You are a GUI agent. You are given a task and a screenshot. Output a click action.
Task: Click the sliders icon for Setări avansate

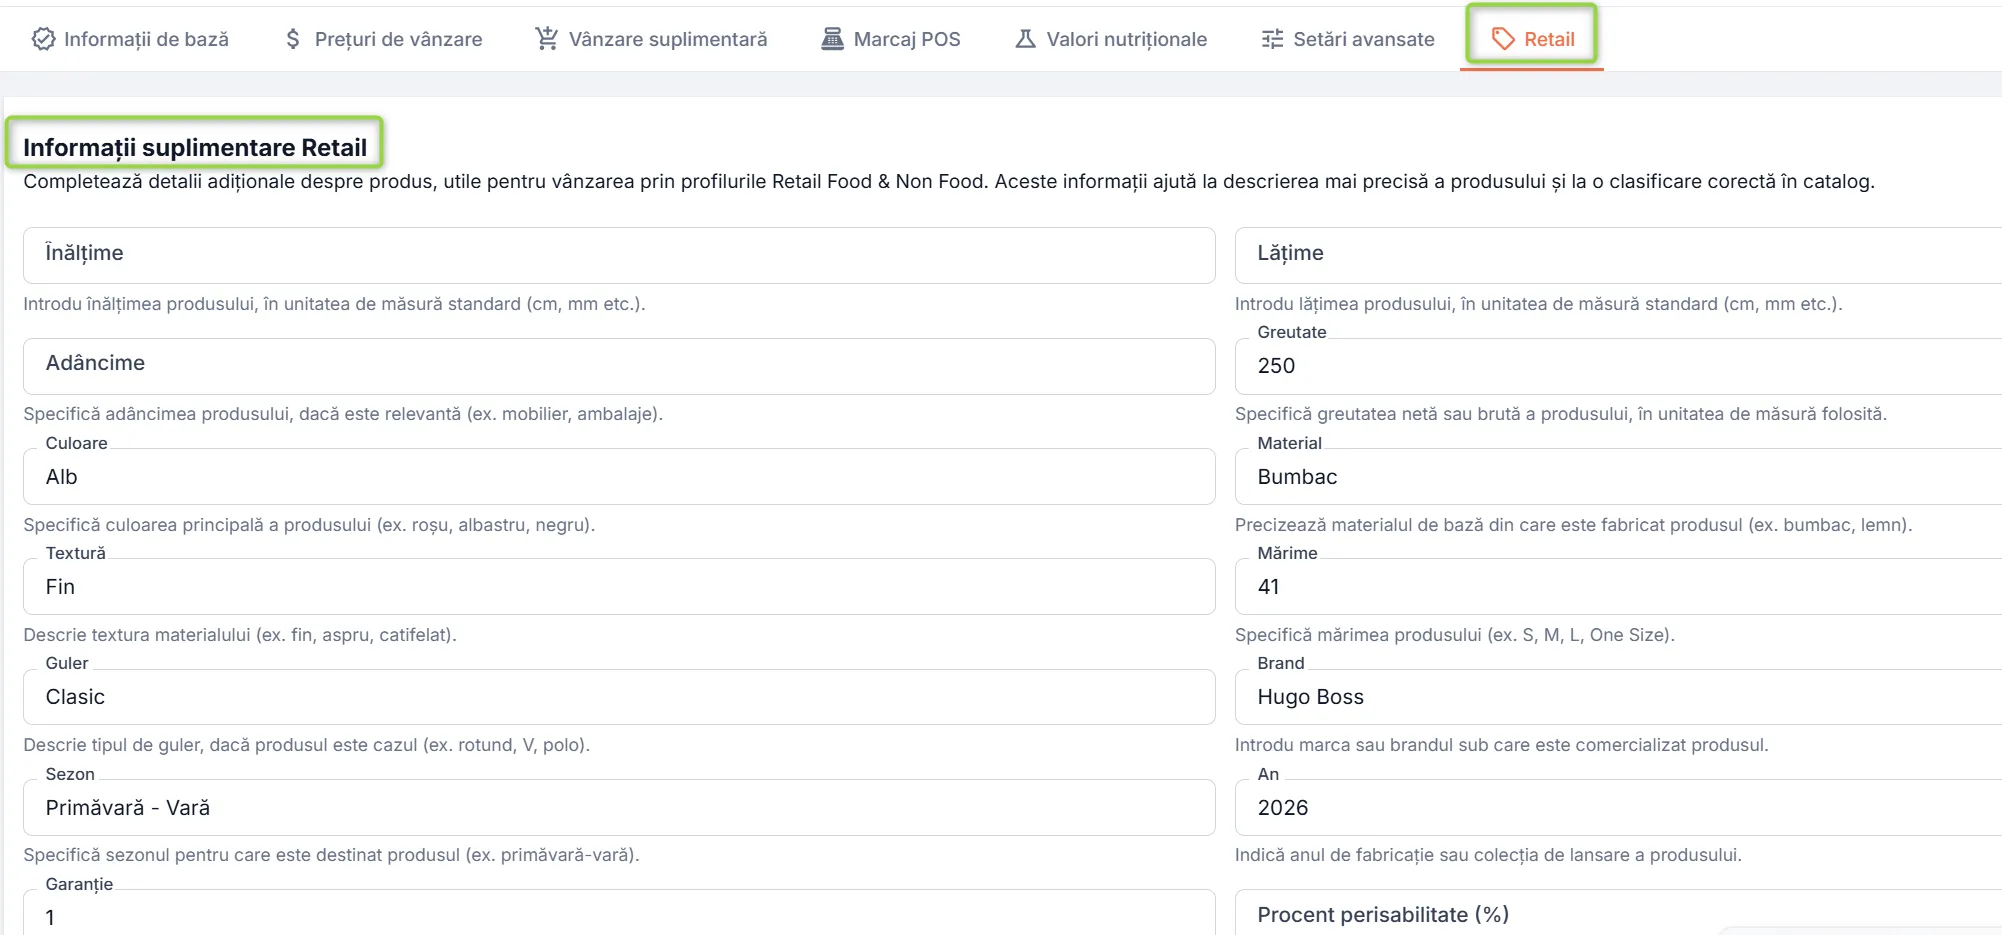click(1272, 39)
